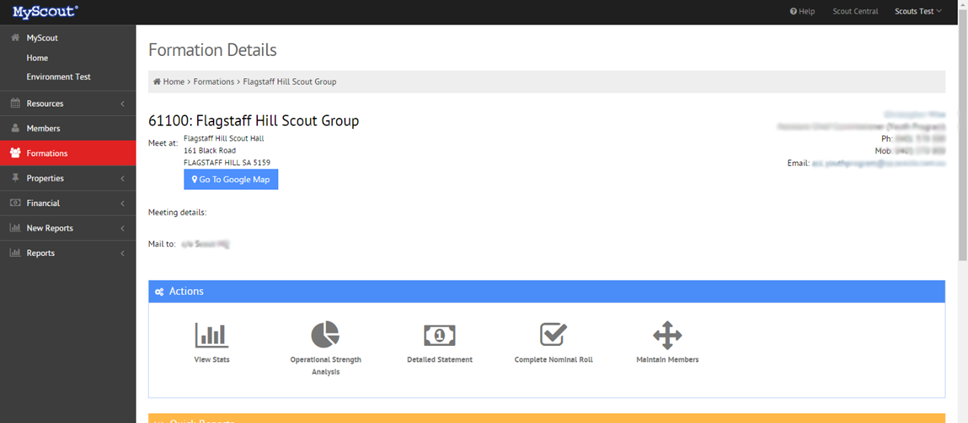Open the Complete Nominal Roll checkbox icon

click(x=553, y=334)
